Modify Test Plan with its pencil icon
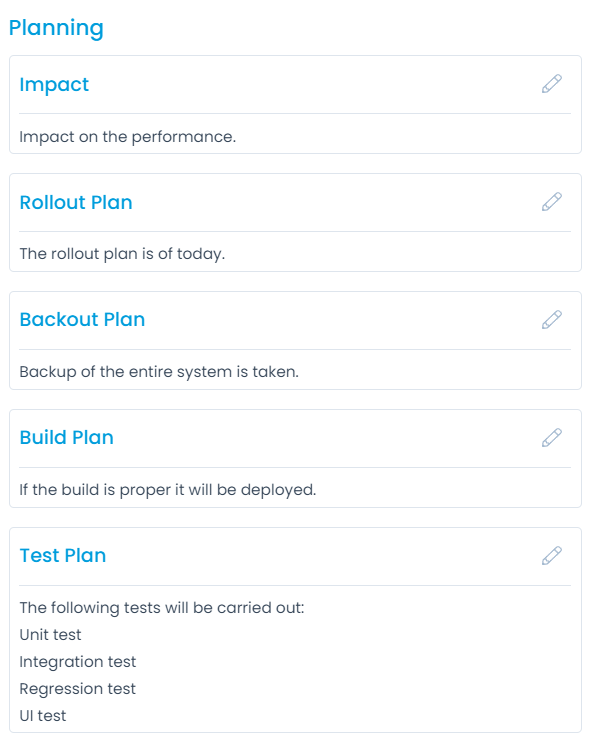The image size is (590, 740). pyautogui.click(x=551, y=556)
